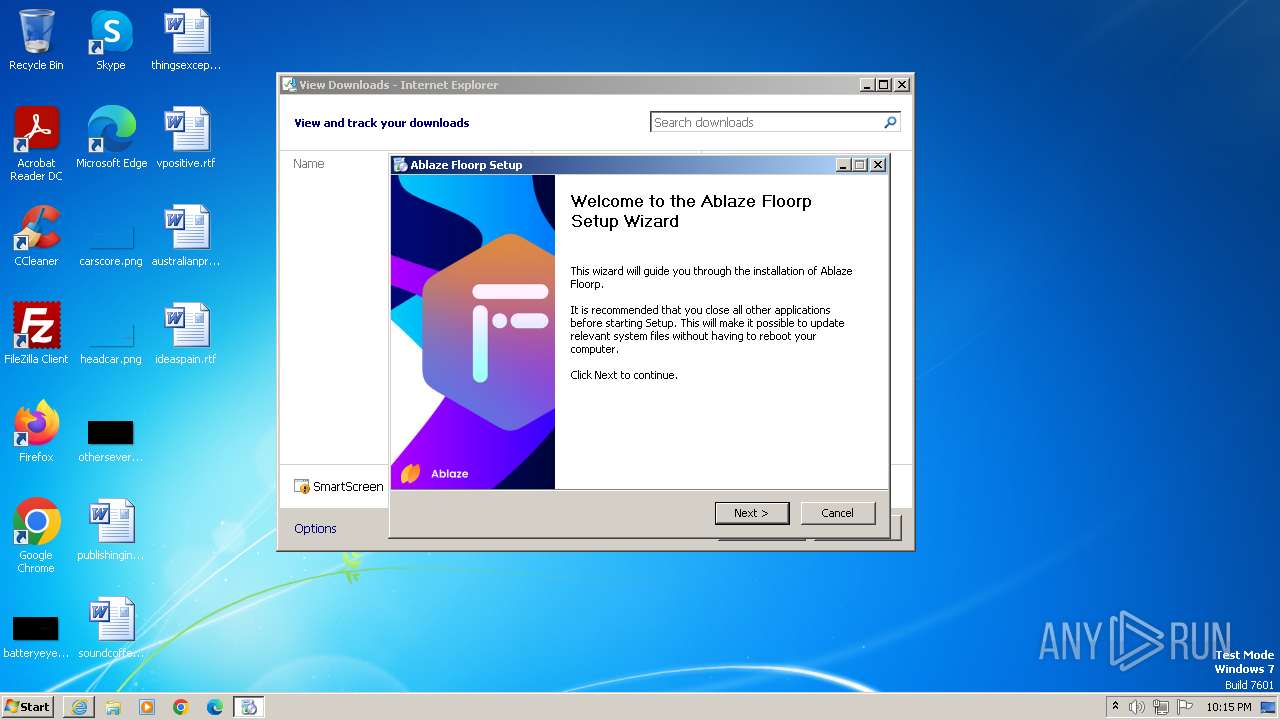Select carscore.png file icon

111,236
